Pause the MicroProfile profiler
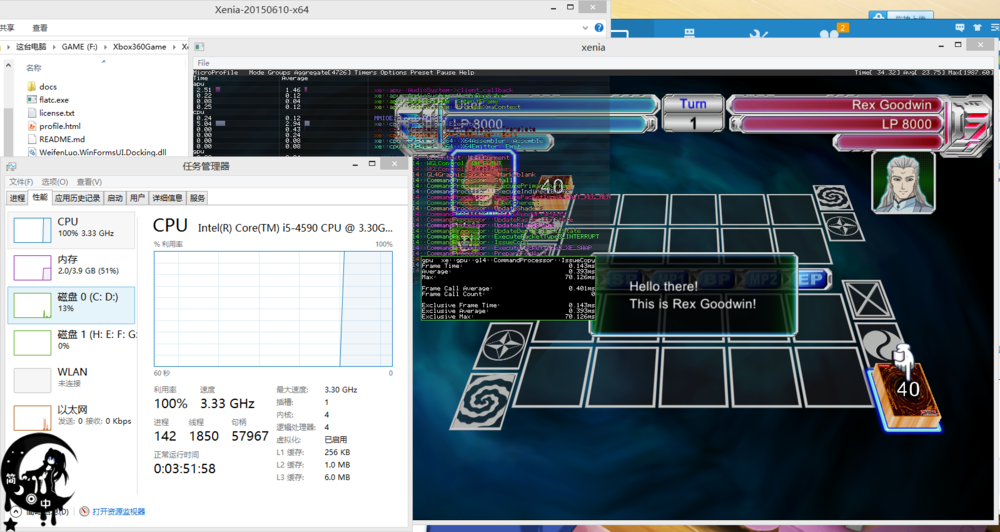 (446, 73)
